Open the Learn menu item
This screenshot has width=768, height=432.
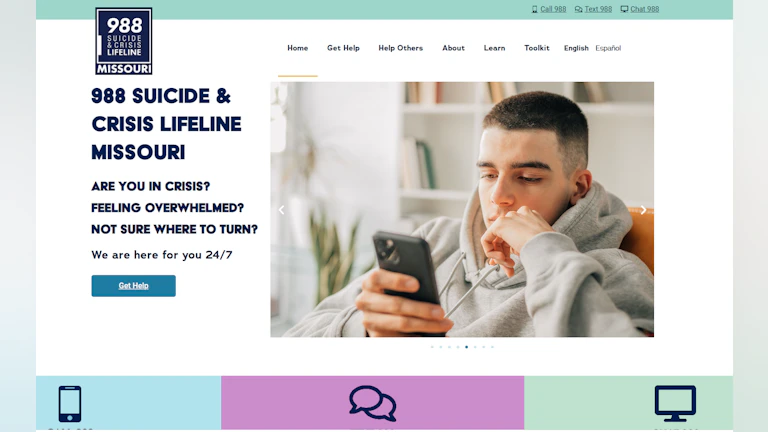coord(494,48)
